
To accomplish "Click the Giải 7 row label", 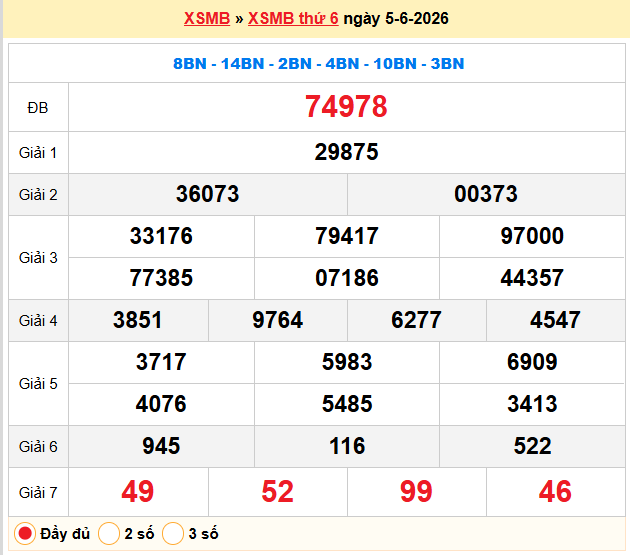I will [38, 493].
